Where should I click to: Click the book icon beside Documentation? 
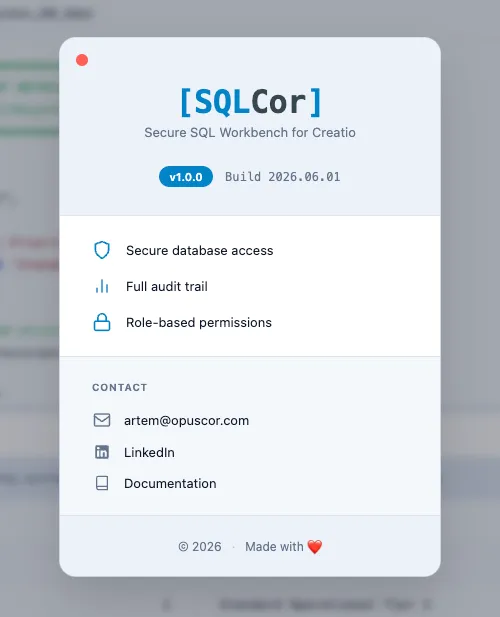tap(102, 483)
